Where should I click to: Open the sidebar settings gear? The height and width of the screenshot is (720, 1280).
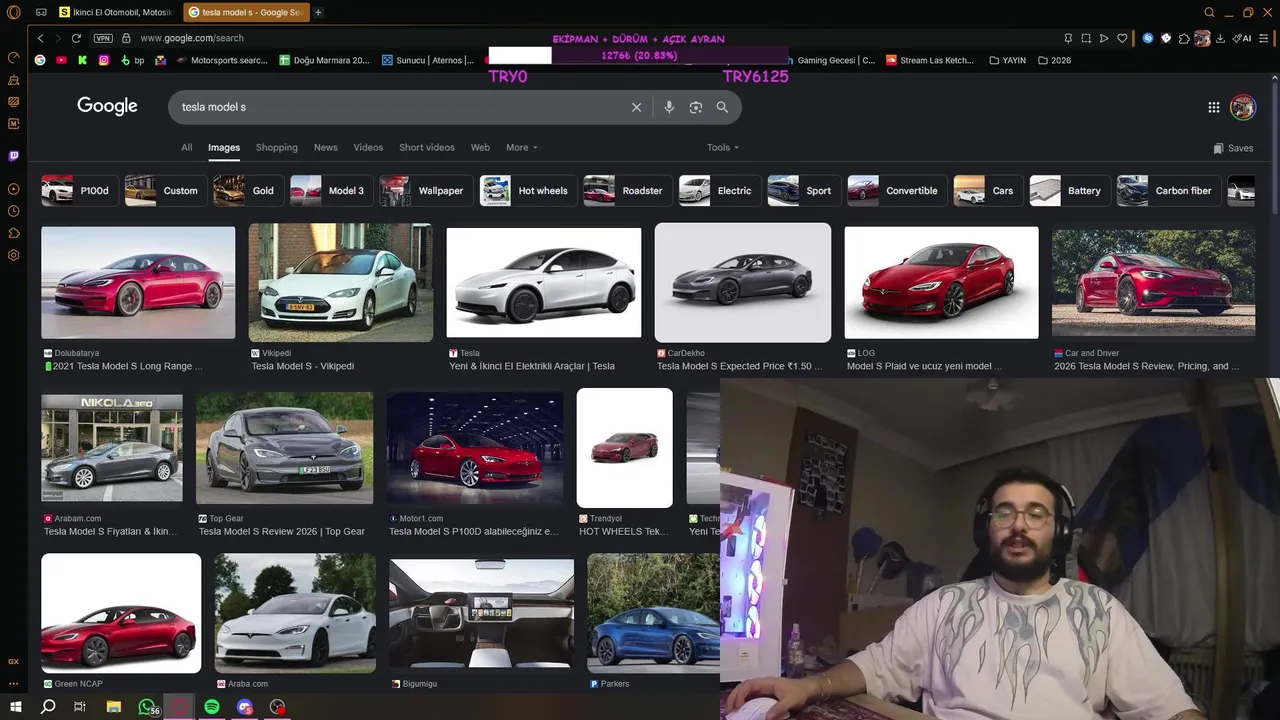(x=14, y=255)
